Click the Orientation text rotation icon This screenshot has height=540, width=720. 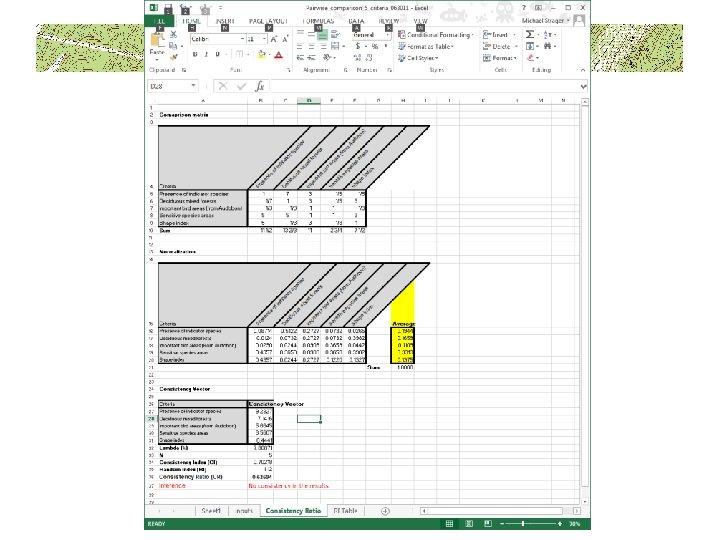click(326, 57)
